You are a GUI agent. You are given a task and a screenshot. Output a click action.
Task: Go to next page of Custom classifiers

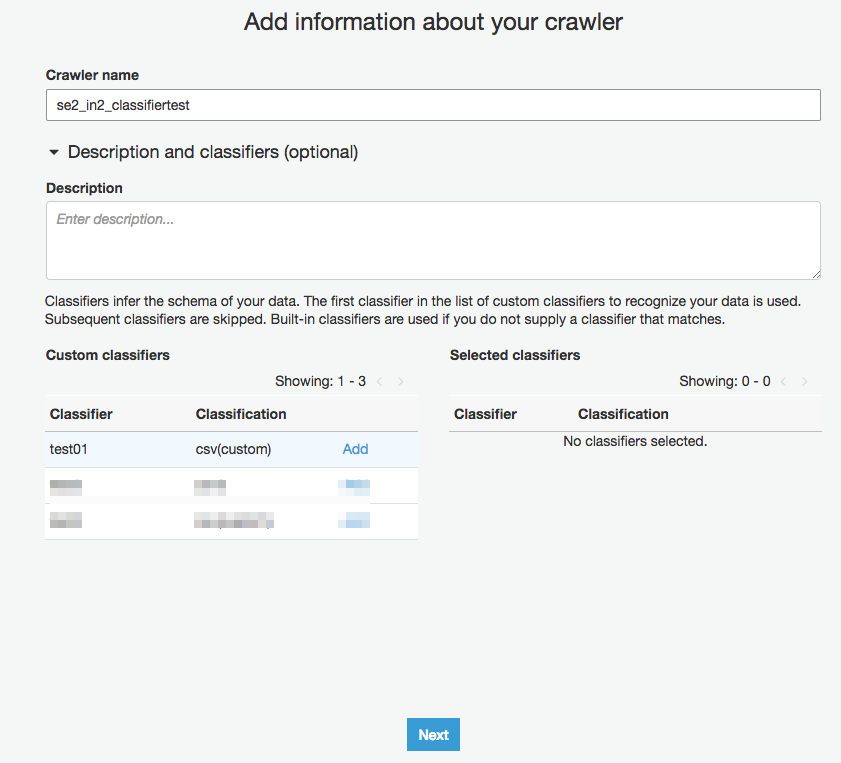[400, 382]
